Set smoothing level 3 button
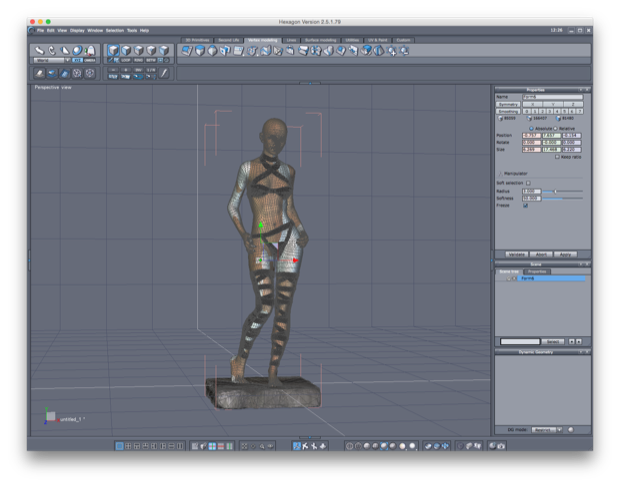The width and height of the screenshot is (620, 487). (x=550, y=111)
